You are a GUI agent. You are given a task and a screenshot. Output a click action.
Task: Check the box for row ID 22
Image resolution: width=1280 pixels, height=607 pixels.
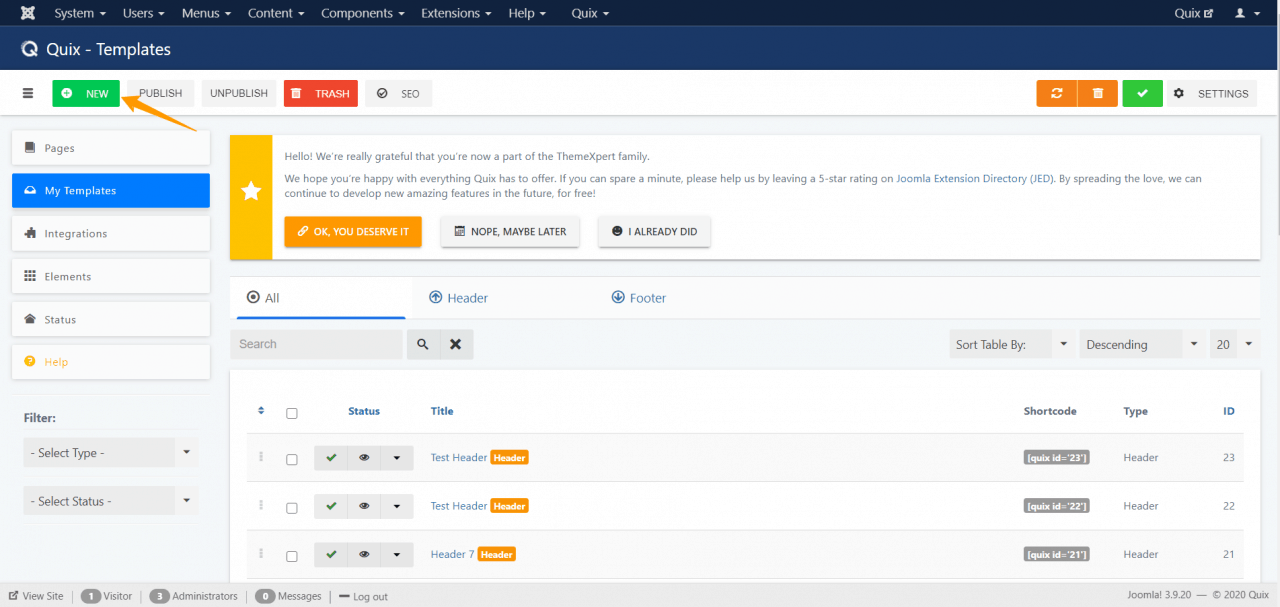pos(292,508)
